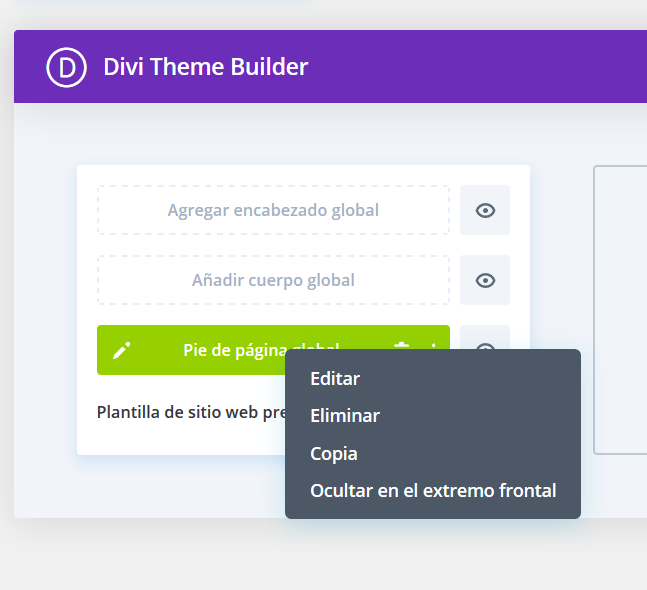Click the pencil icon on global footer
Image resolution: width=647 pixels, height=590 pixels.
[122, 350]
